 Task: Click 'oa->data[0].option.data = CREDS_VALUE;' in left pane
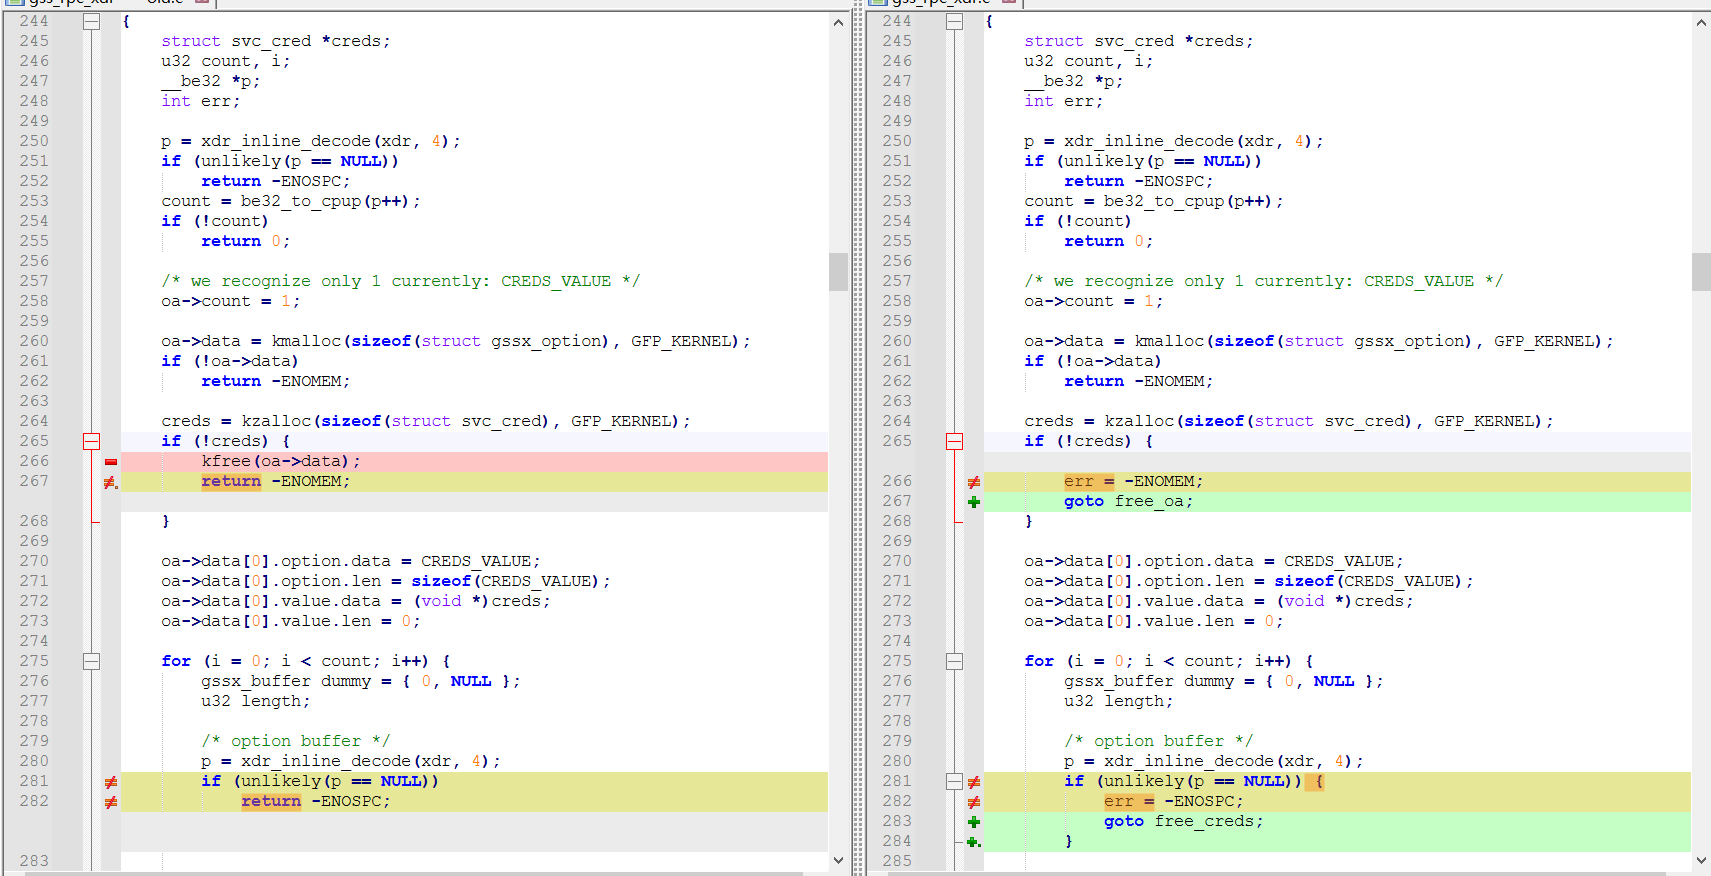(x=351, y=561)
